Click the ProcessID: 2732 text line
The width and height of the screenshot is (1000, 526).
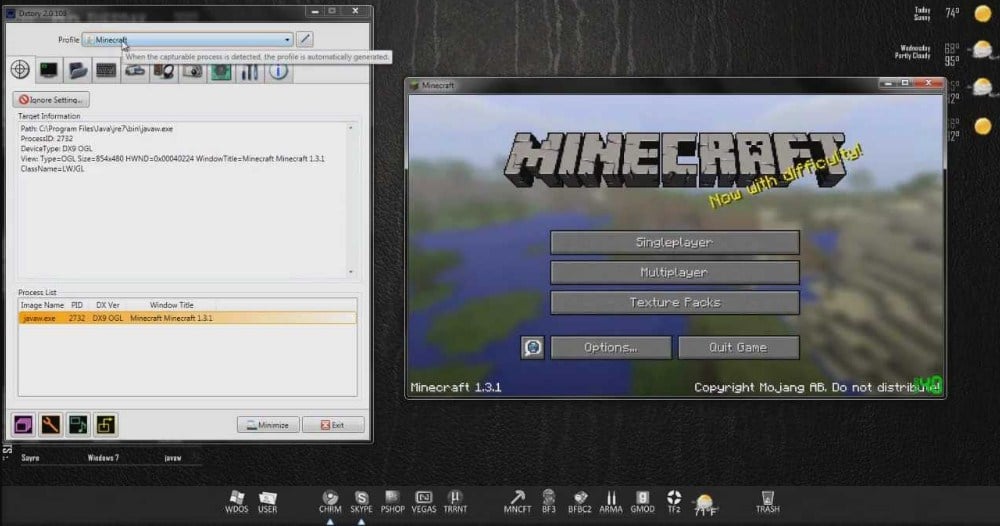47,138
